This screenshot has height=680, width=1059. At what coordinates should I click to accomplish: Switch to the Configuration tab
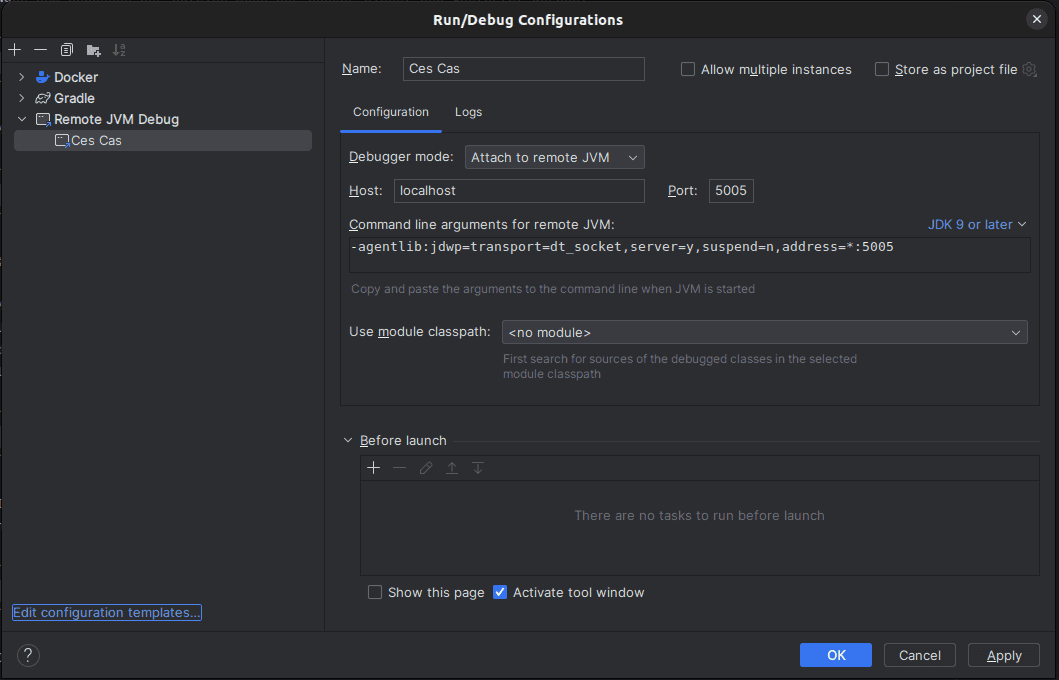point(390,112)
